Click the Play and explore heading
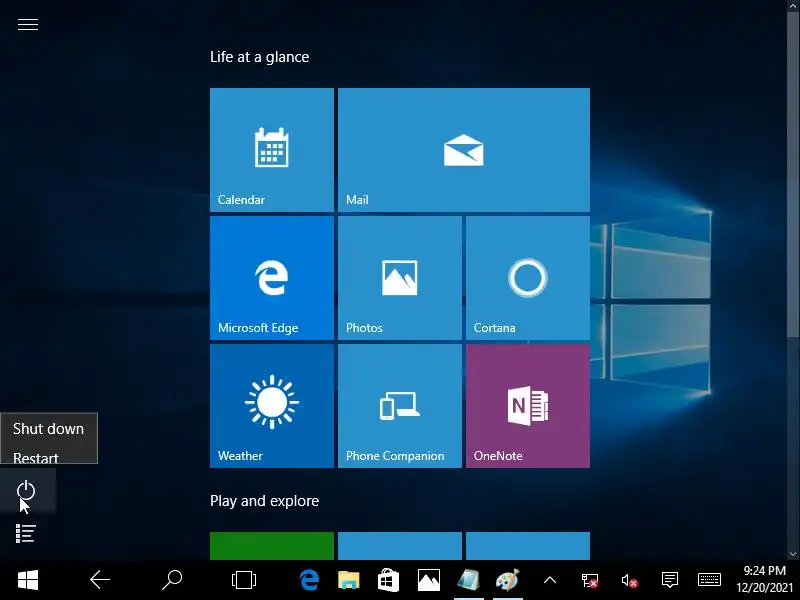Viewport: 800px width, 600px height. click(x=264, y=501)
